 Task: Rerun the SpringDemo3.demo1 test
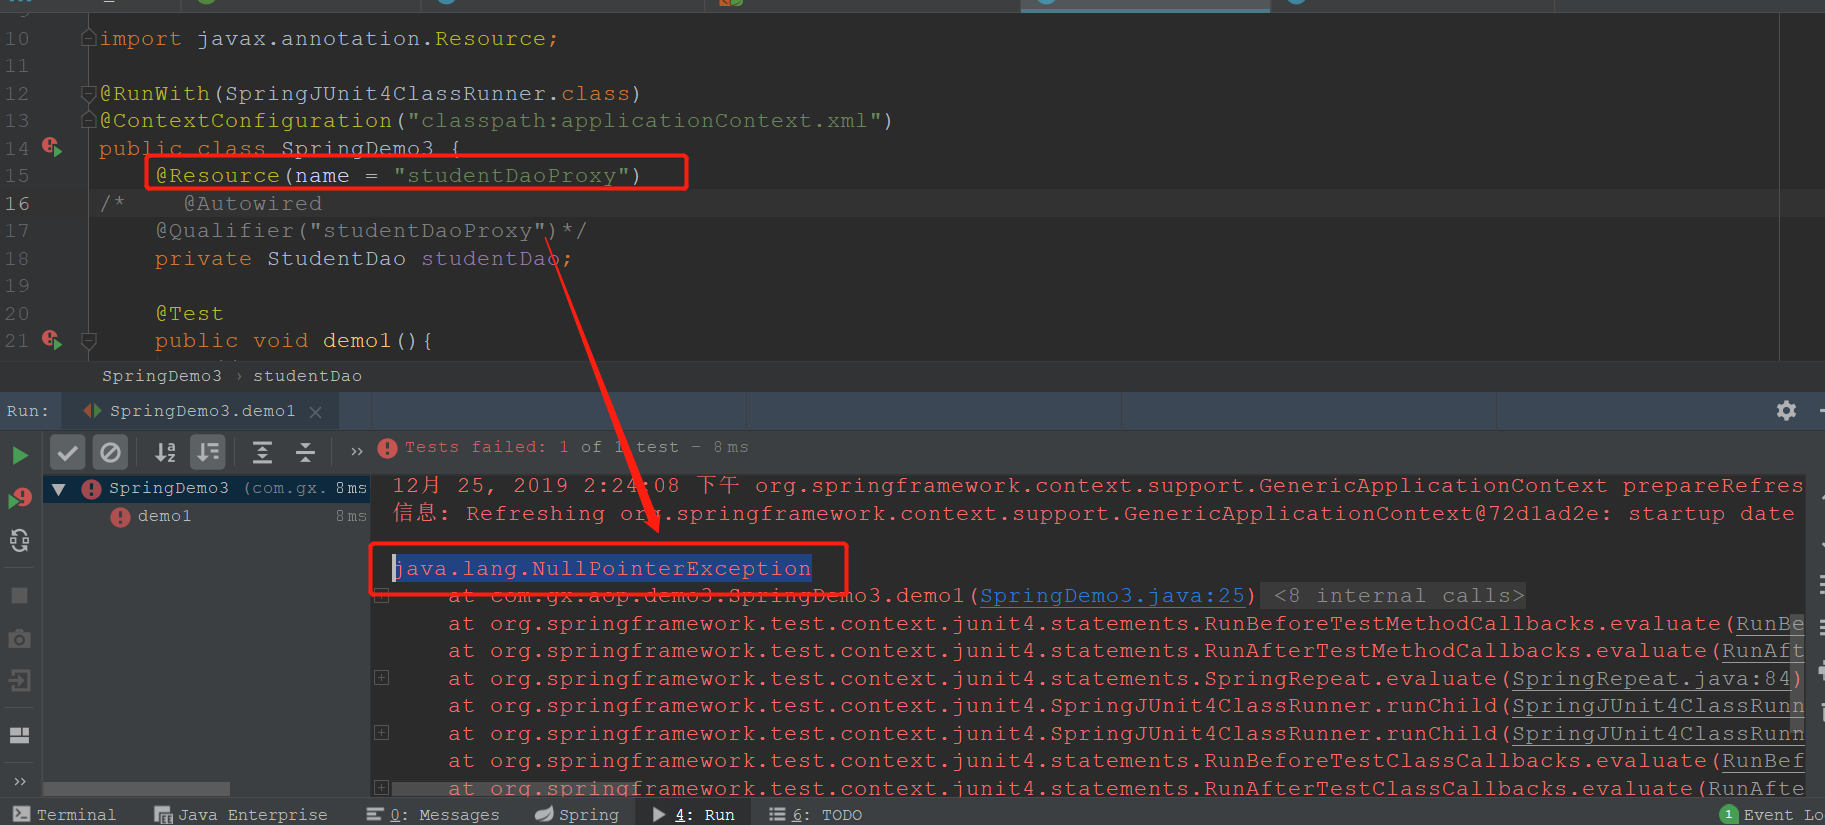[19, 455]
